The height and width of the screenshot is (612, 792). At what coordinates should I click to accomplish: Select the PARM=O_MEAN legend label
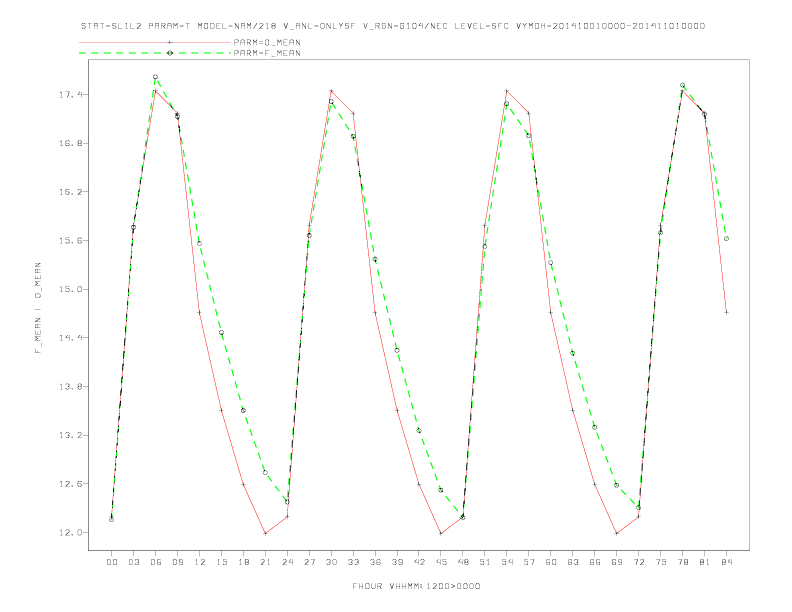click(x=267, y=42)
